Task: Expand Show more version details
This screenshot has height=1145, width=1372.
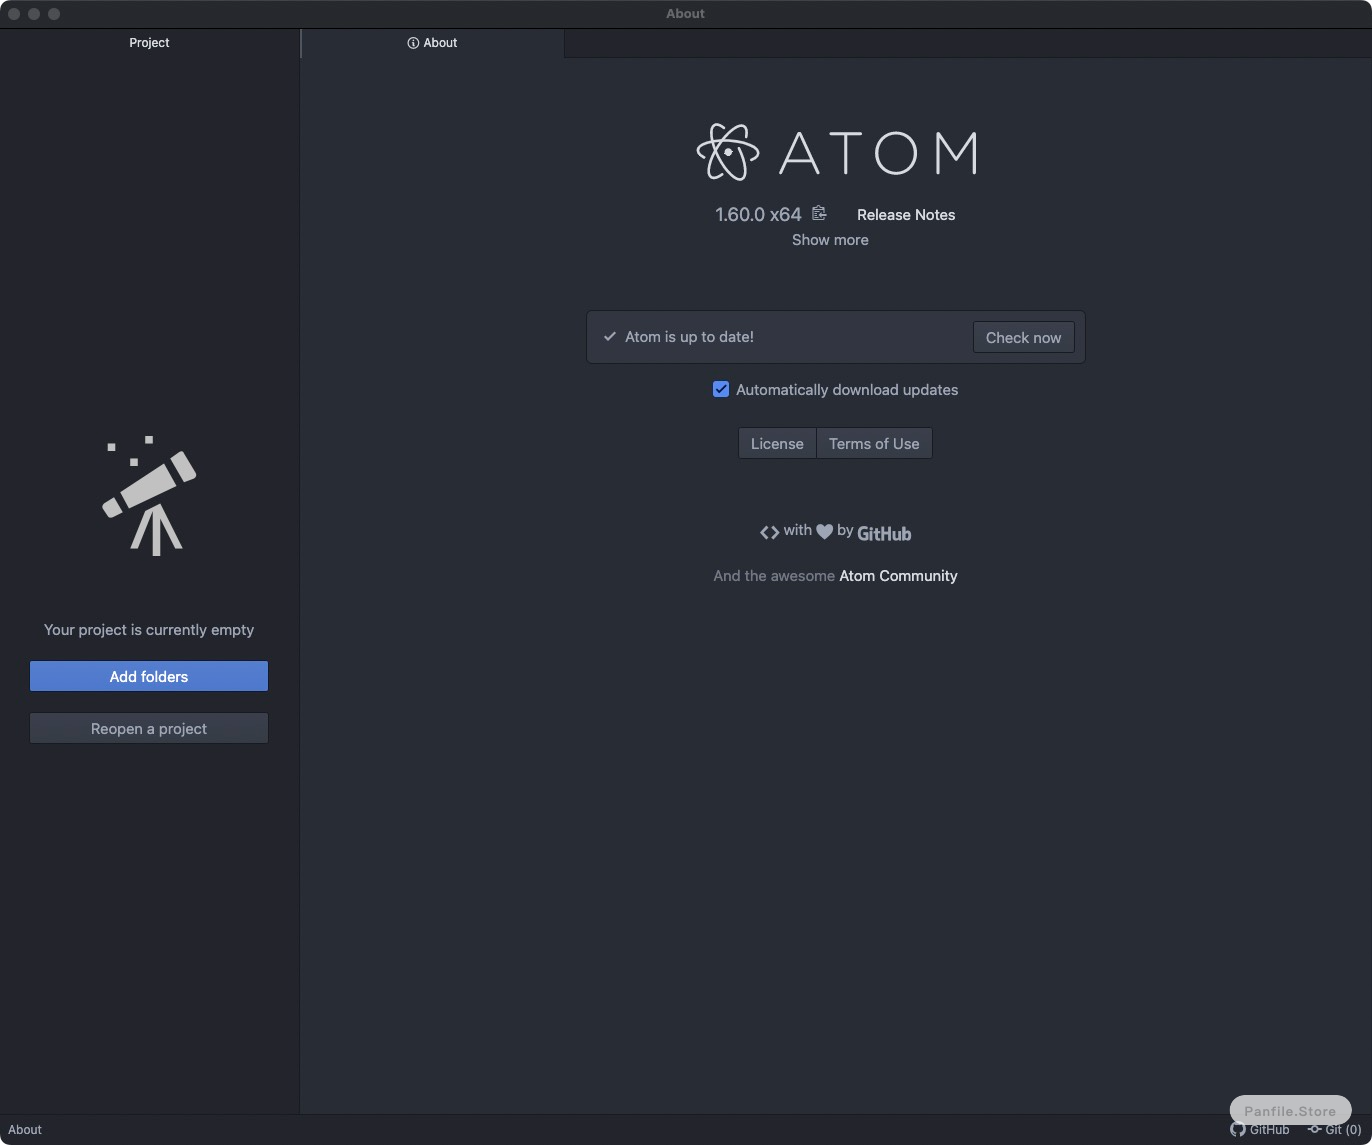Action: pyautogui.click(x=830, y=240)
